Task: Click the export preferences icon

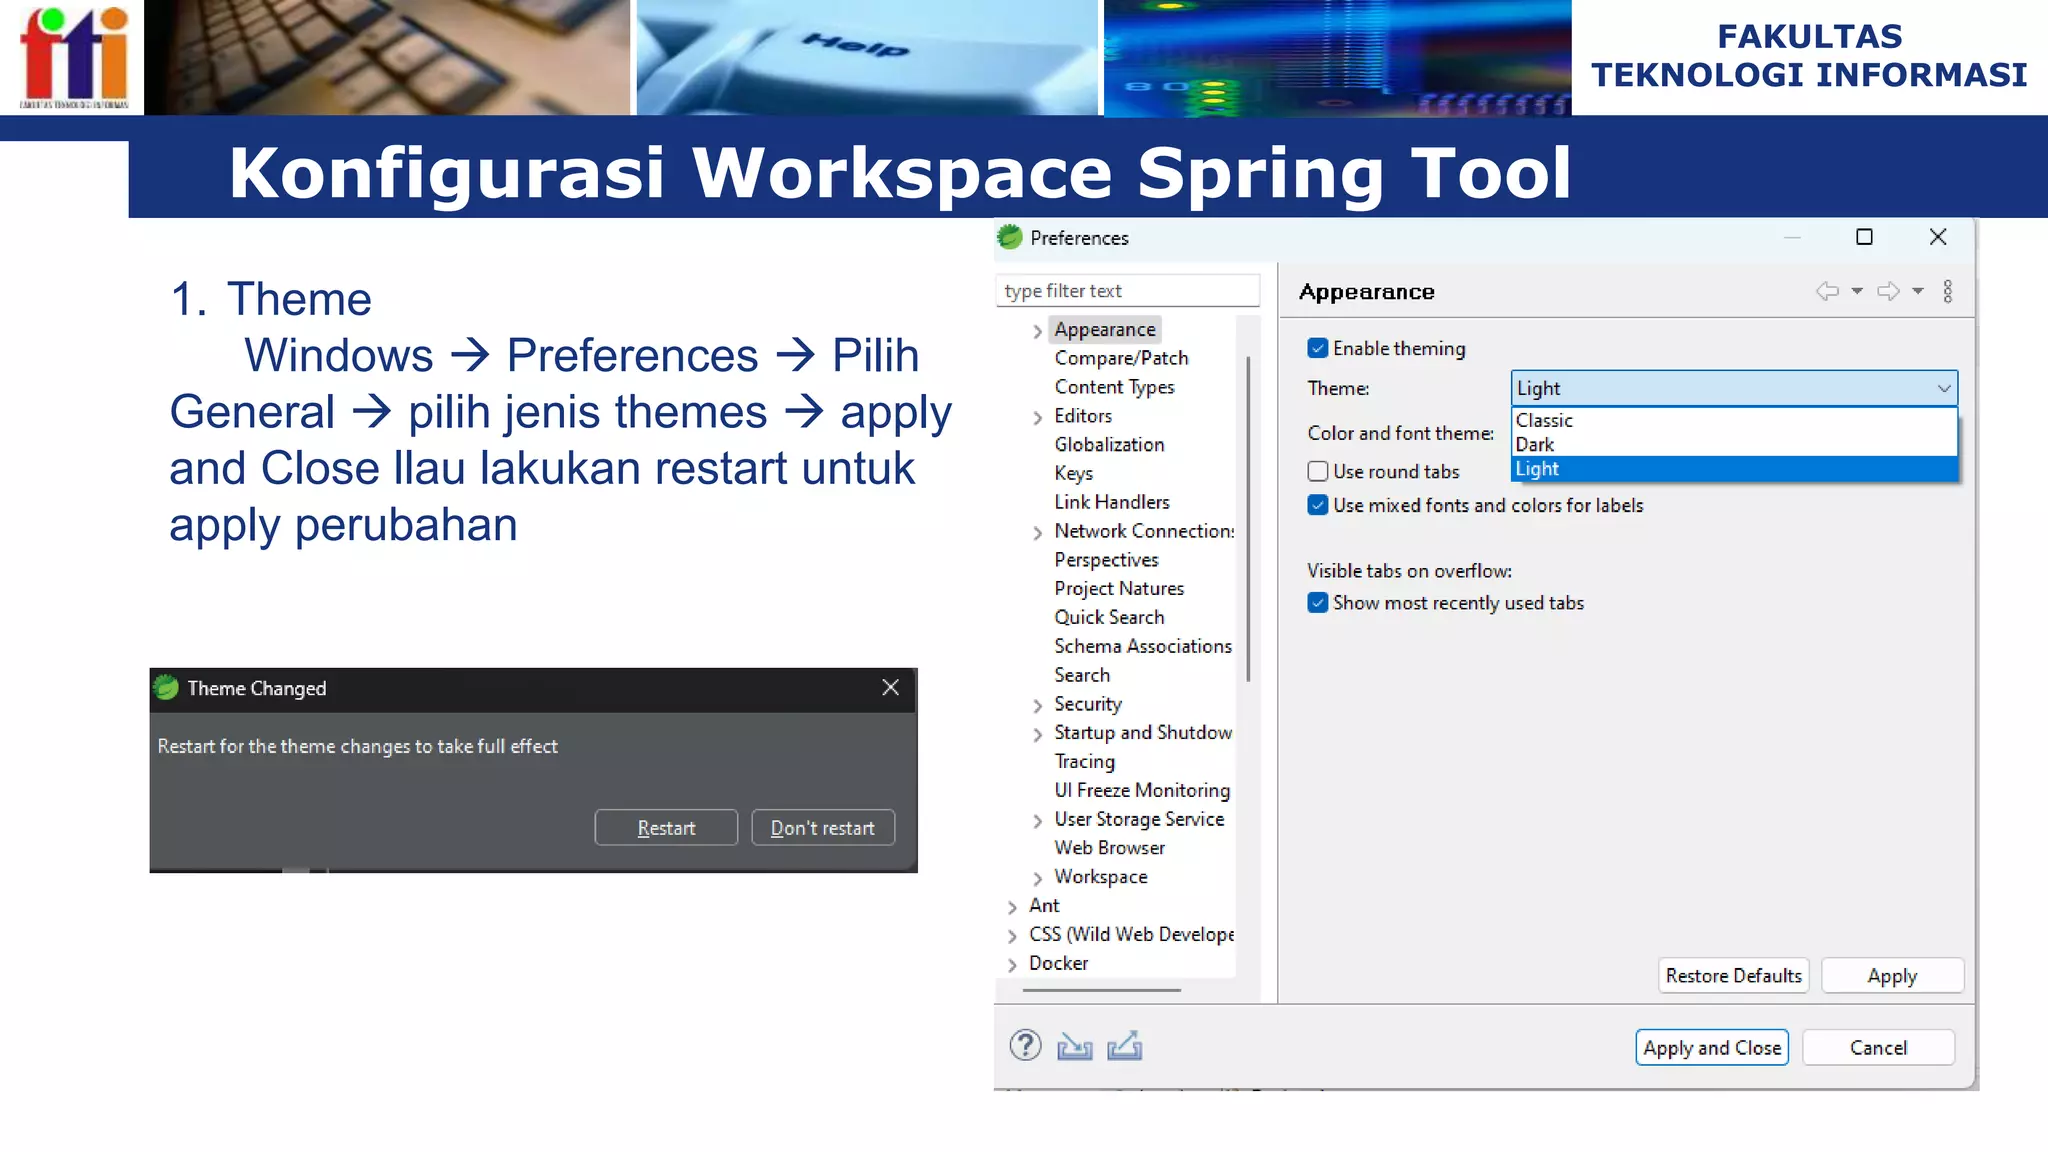Action: 1124,1046
